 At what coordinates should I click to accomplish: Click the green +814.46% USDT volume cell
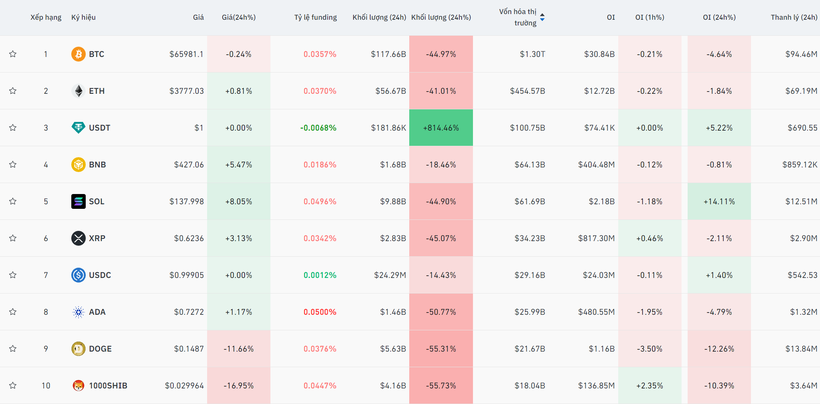click(441, 128)
